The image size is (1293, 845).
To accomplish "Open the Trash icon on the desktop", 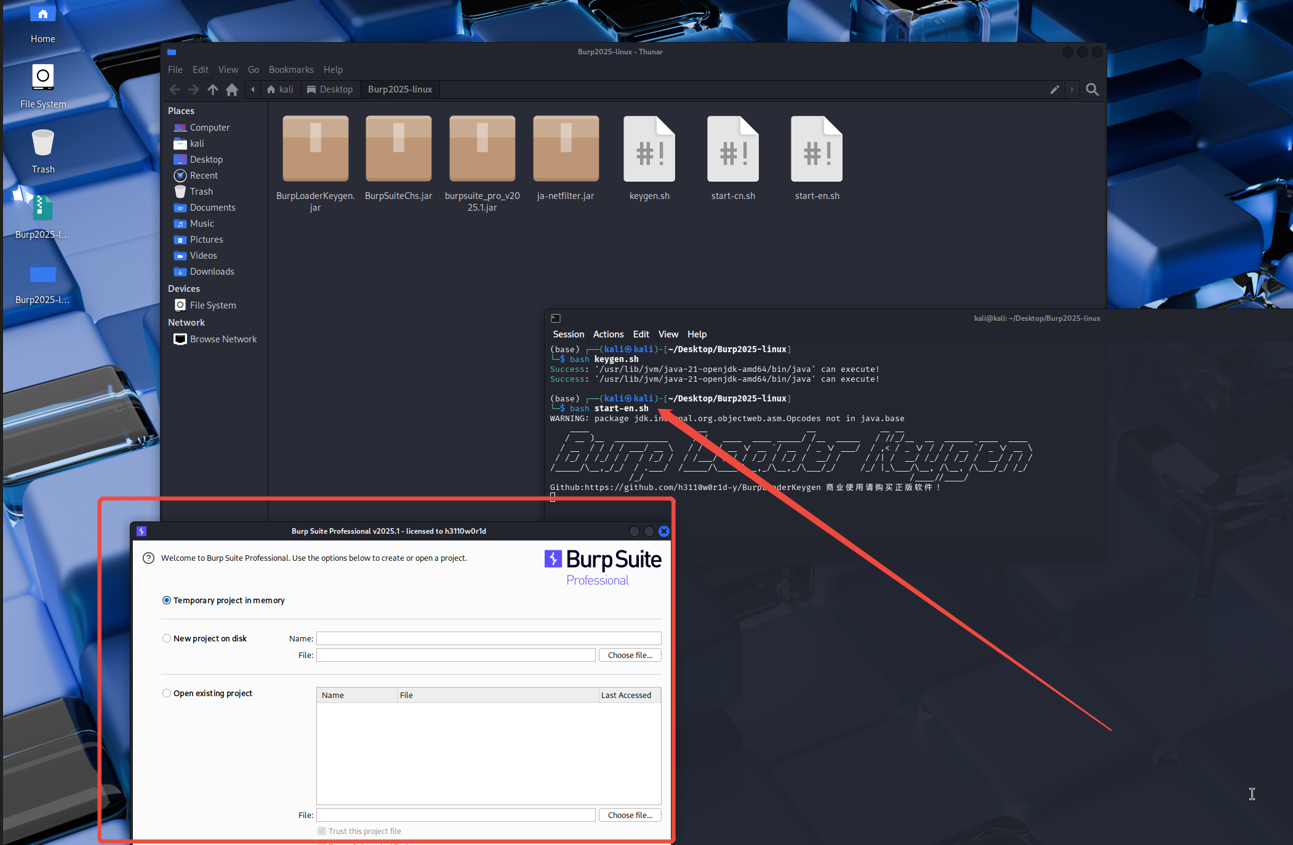I will point(42,146).
